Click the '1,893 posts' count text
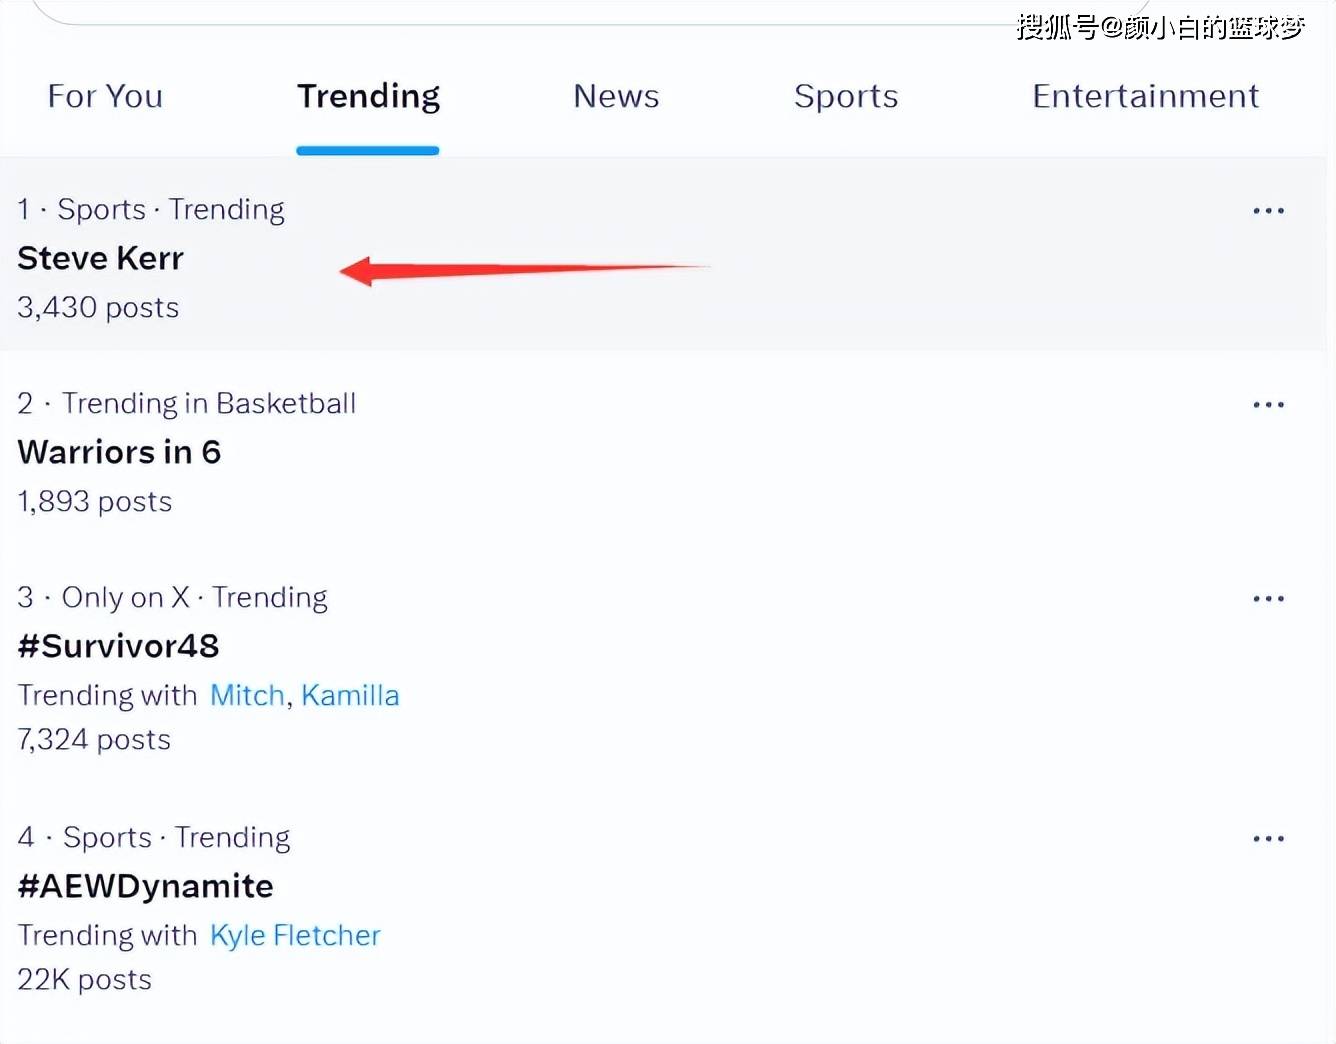 pyautogui.click(x=95, y=501)
